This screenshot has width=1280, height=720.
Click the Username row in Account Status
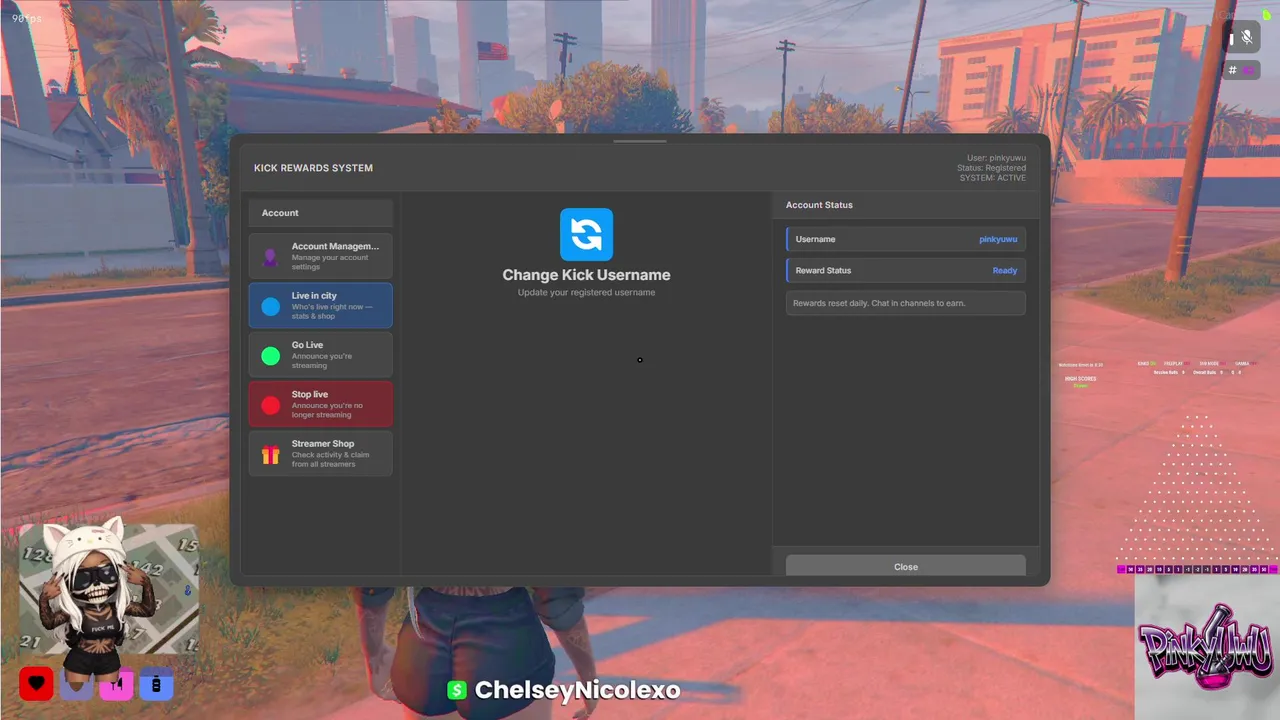906,239
